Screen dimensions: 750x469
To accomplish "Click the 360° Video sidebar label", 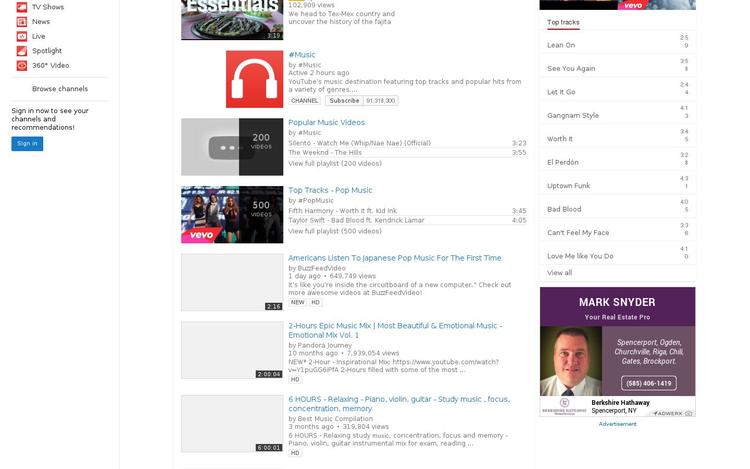I will coord(51,65).
